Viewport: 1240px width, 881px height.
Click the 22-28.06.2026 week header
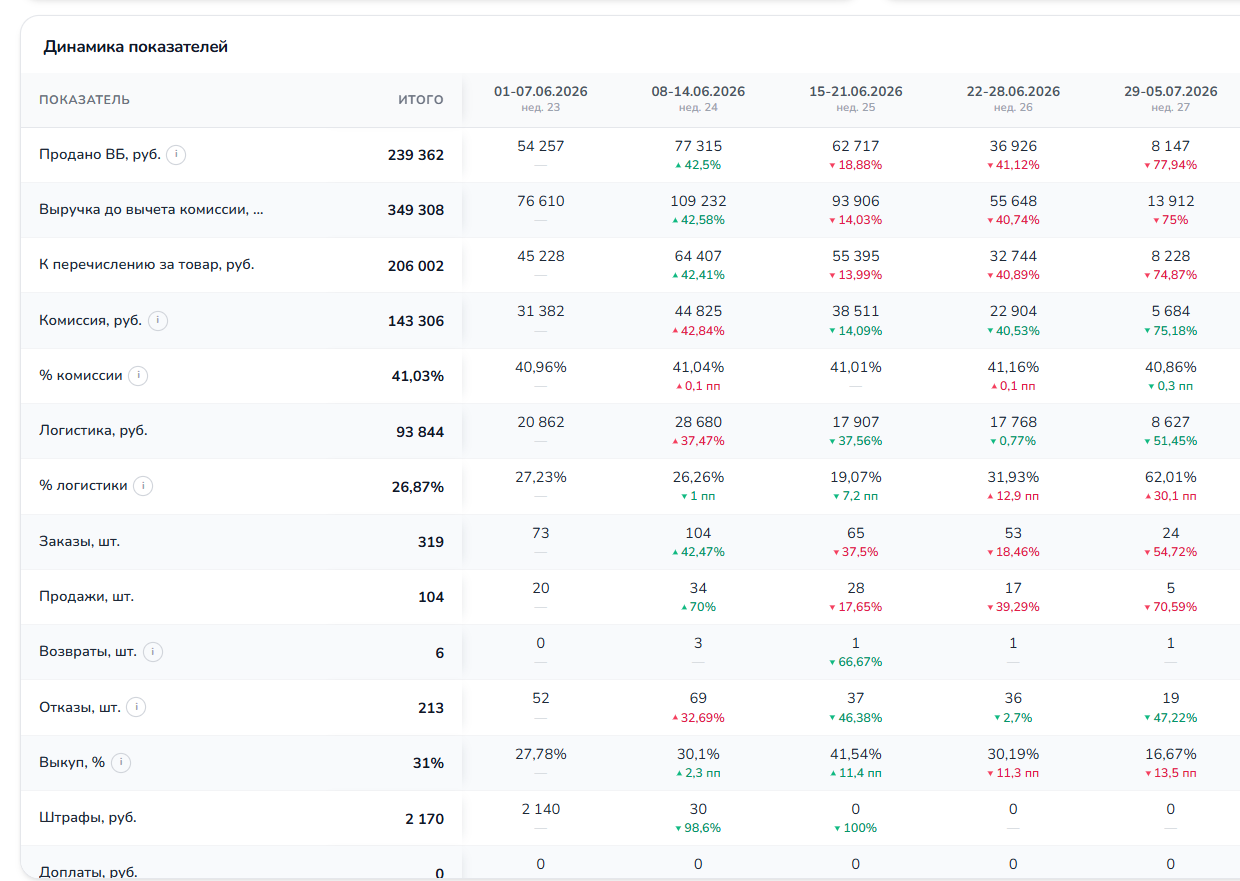coord(1013,98)
